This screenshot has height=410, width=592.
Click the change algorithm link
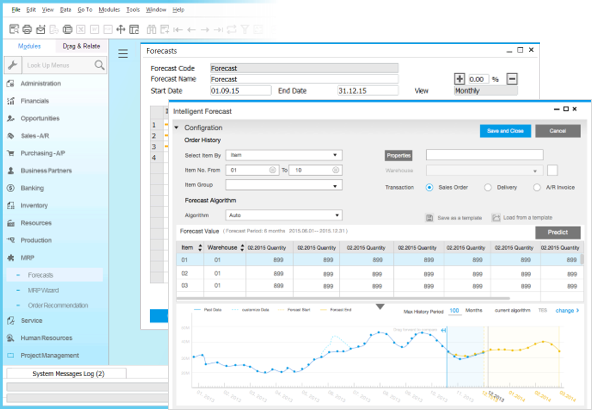click(567, 311)
